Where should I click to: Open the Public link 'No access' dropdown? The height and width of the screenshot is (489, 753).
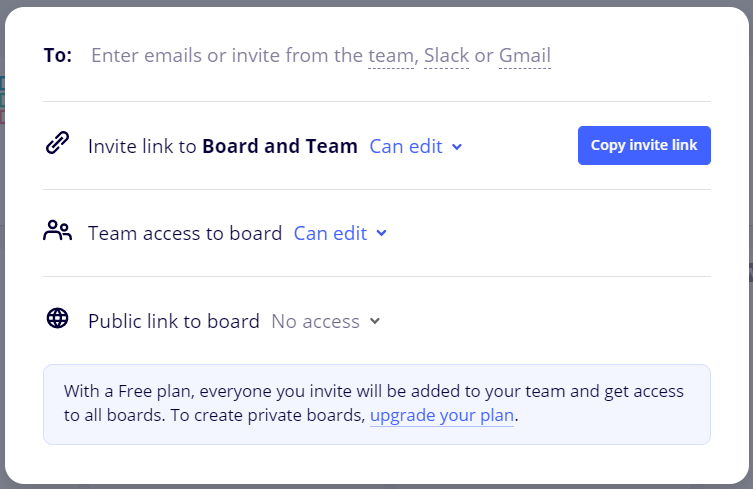(316, 321)
